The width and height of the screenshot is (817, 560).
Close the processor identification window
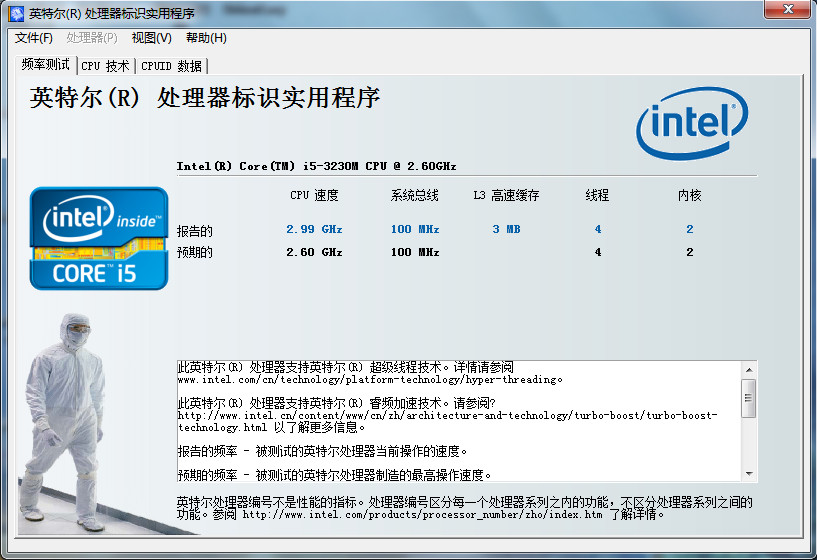click(788, 9)
